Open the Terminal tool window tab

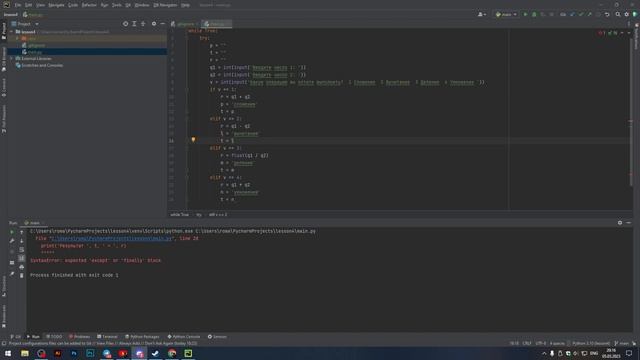(107, 337)
